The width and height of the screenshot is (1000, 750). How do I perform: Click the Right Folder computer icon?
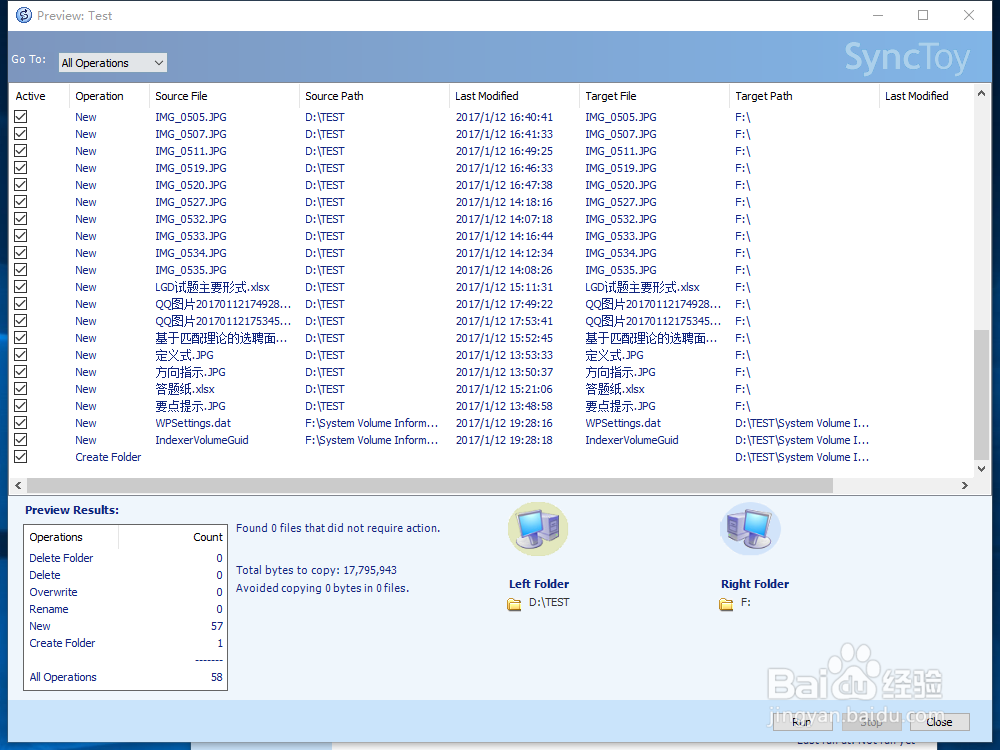[x=750, y=529]
